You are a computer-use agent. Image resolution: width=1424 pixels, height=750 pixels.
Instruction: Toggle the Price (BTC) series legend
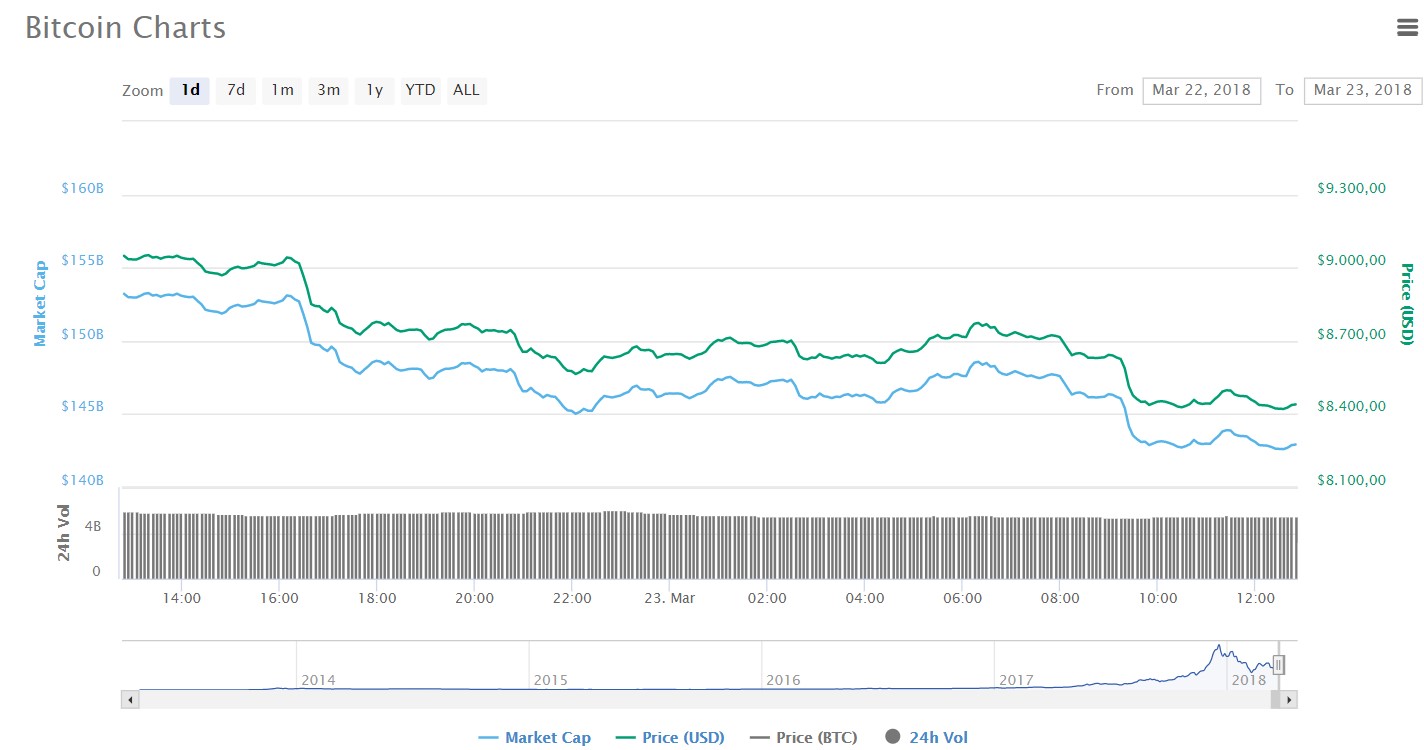click(x=803, y=738)
